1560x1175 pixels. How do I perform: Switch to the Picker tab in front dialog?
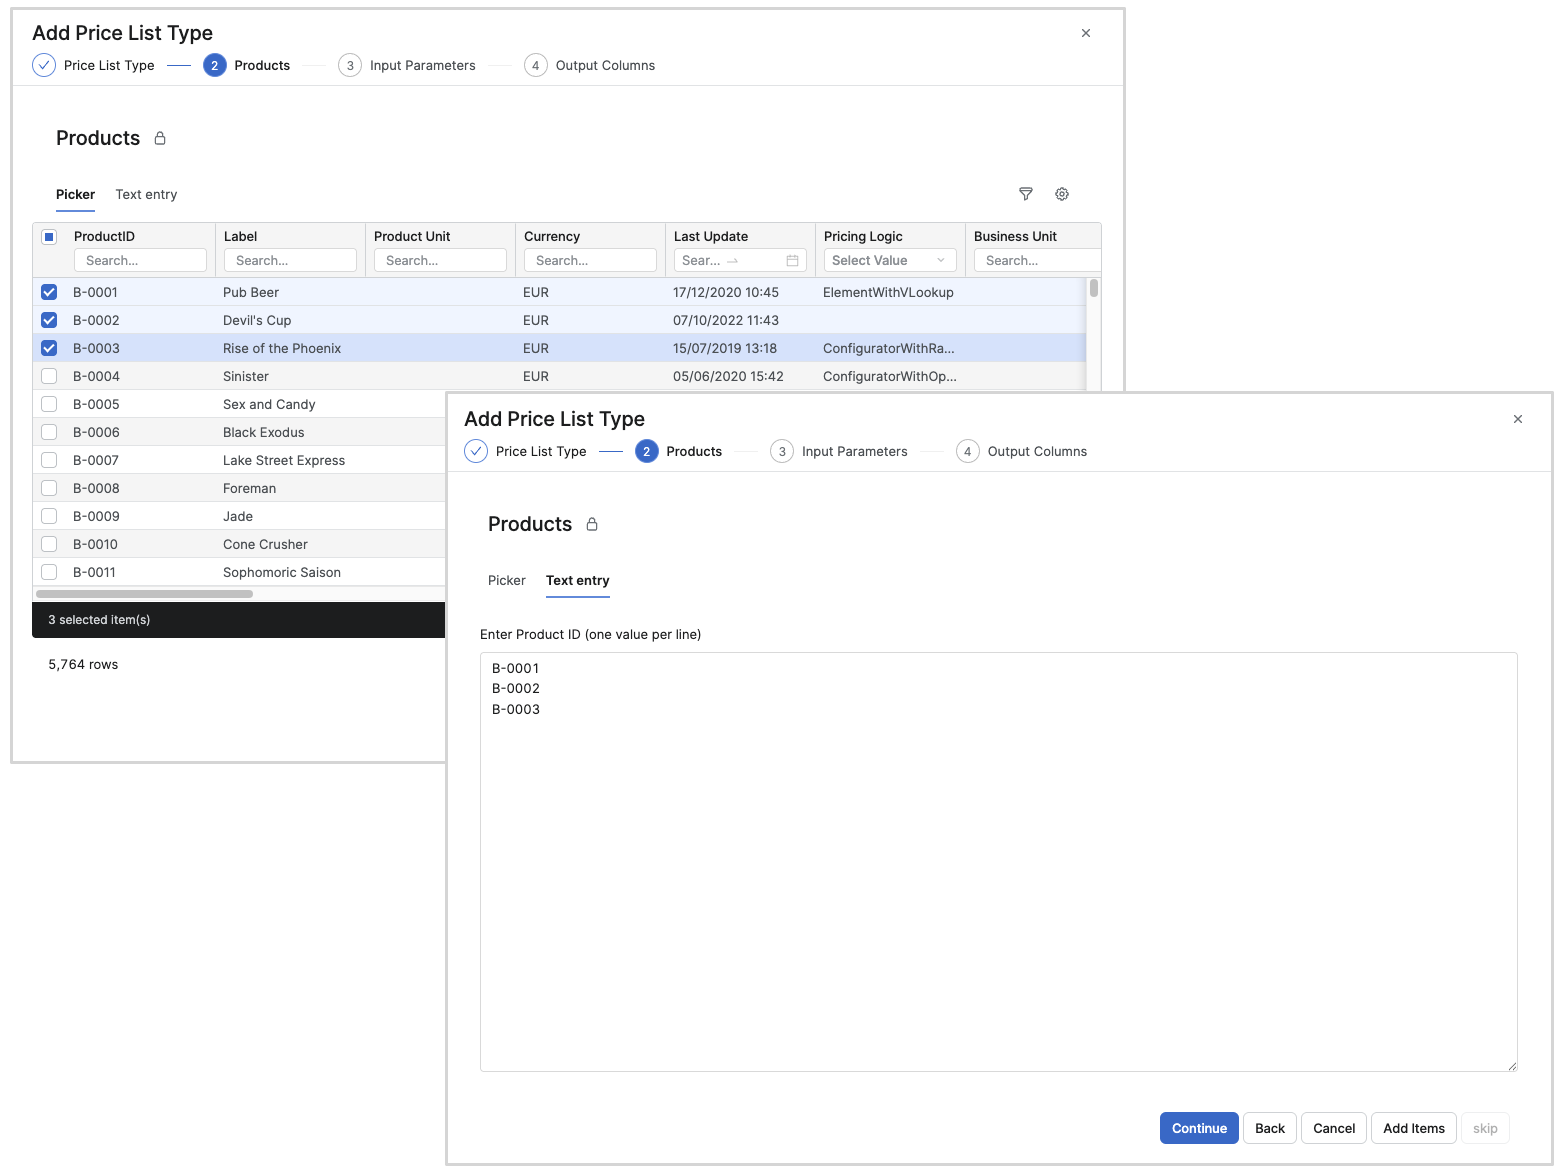point(506,580)
